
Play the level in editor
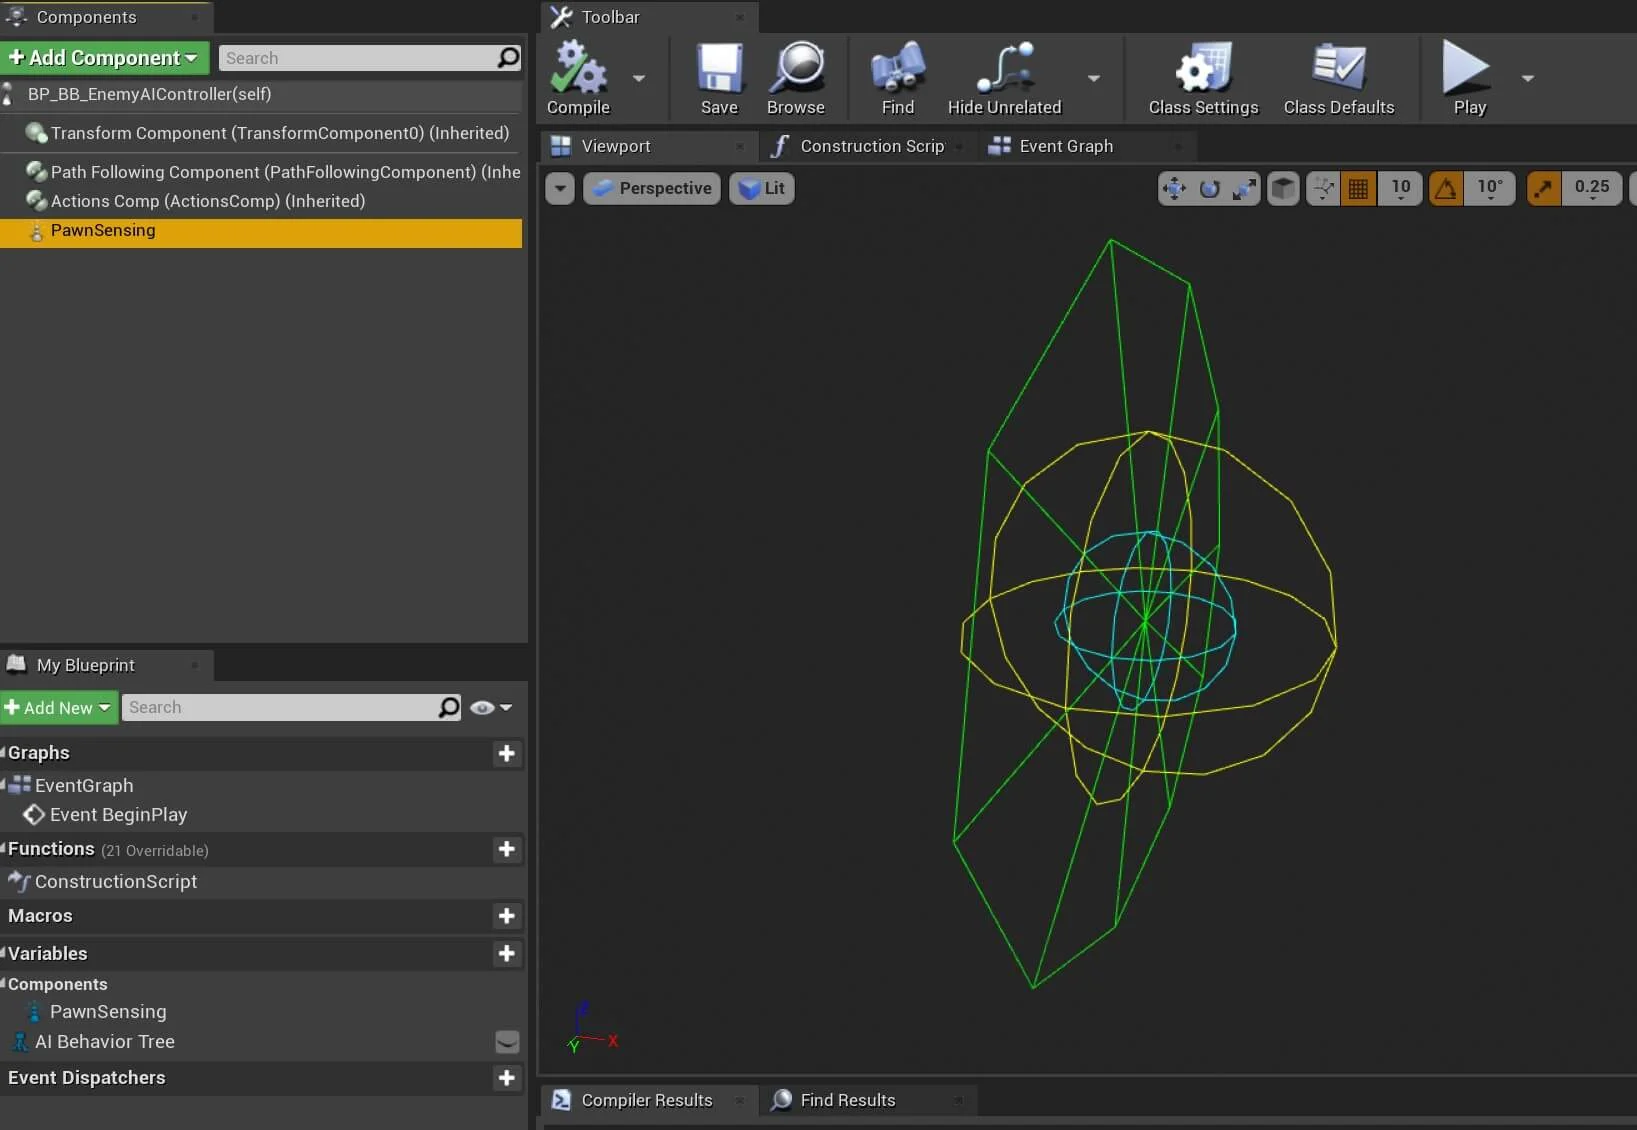(1469, 79)
